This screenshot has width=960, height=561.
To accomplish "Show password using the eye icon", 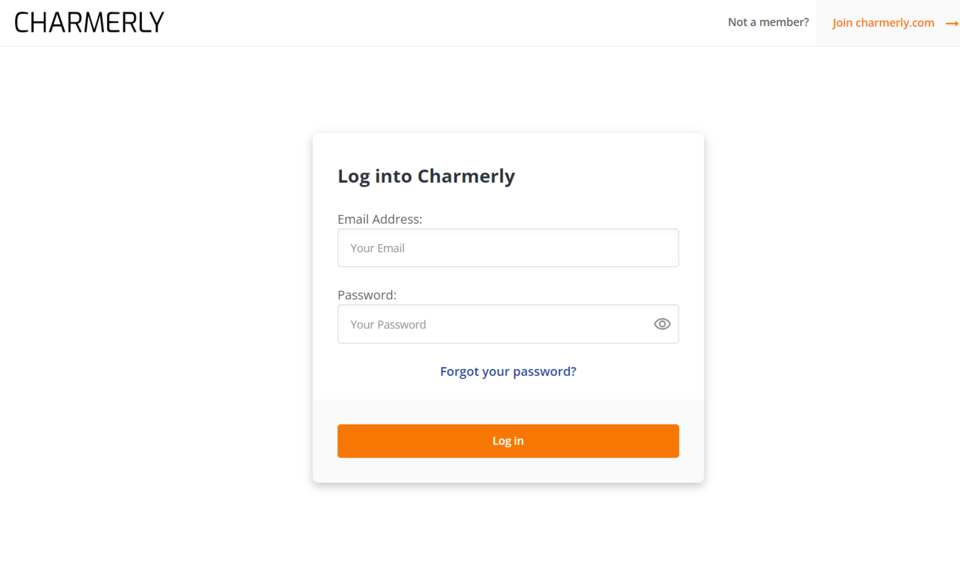I will pyautogui.click(x=662, y=324).
